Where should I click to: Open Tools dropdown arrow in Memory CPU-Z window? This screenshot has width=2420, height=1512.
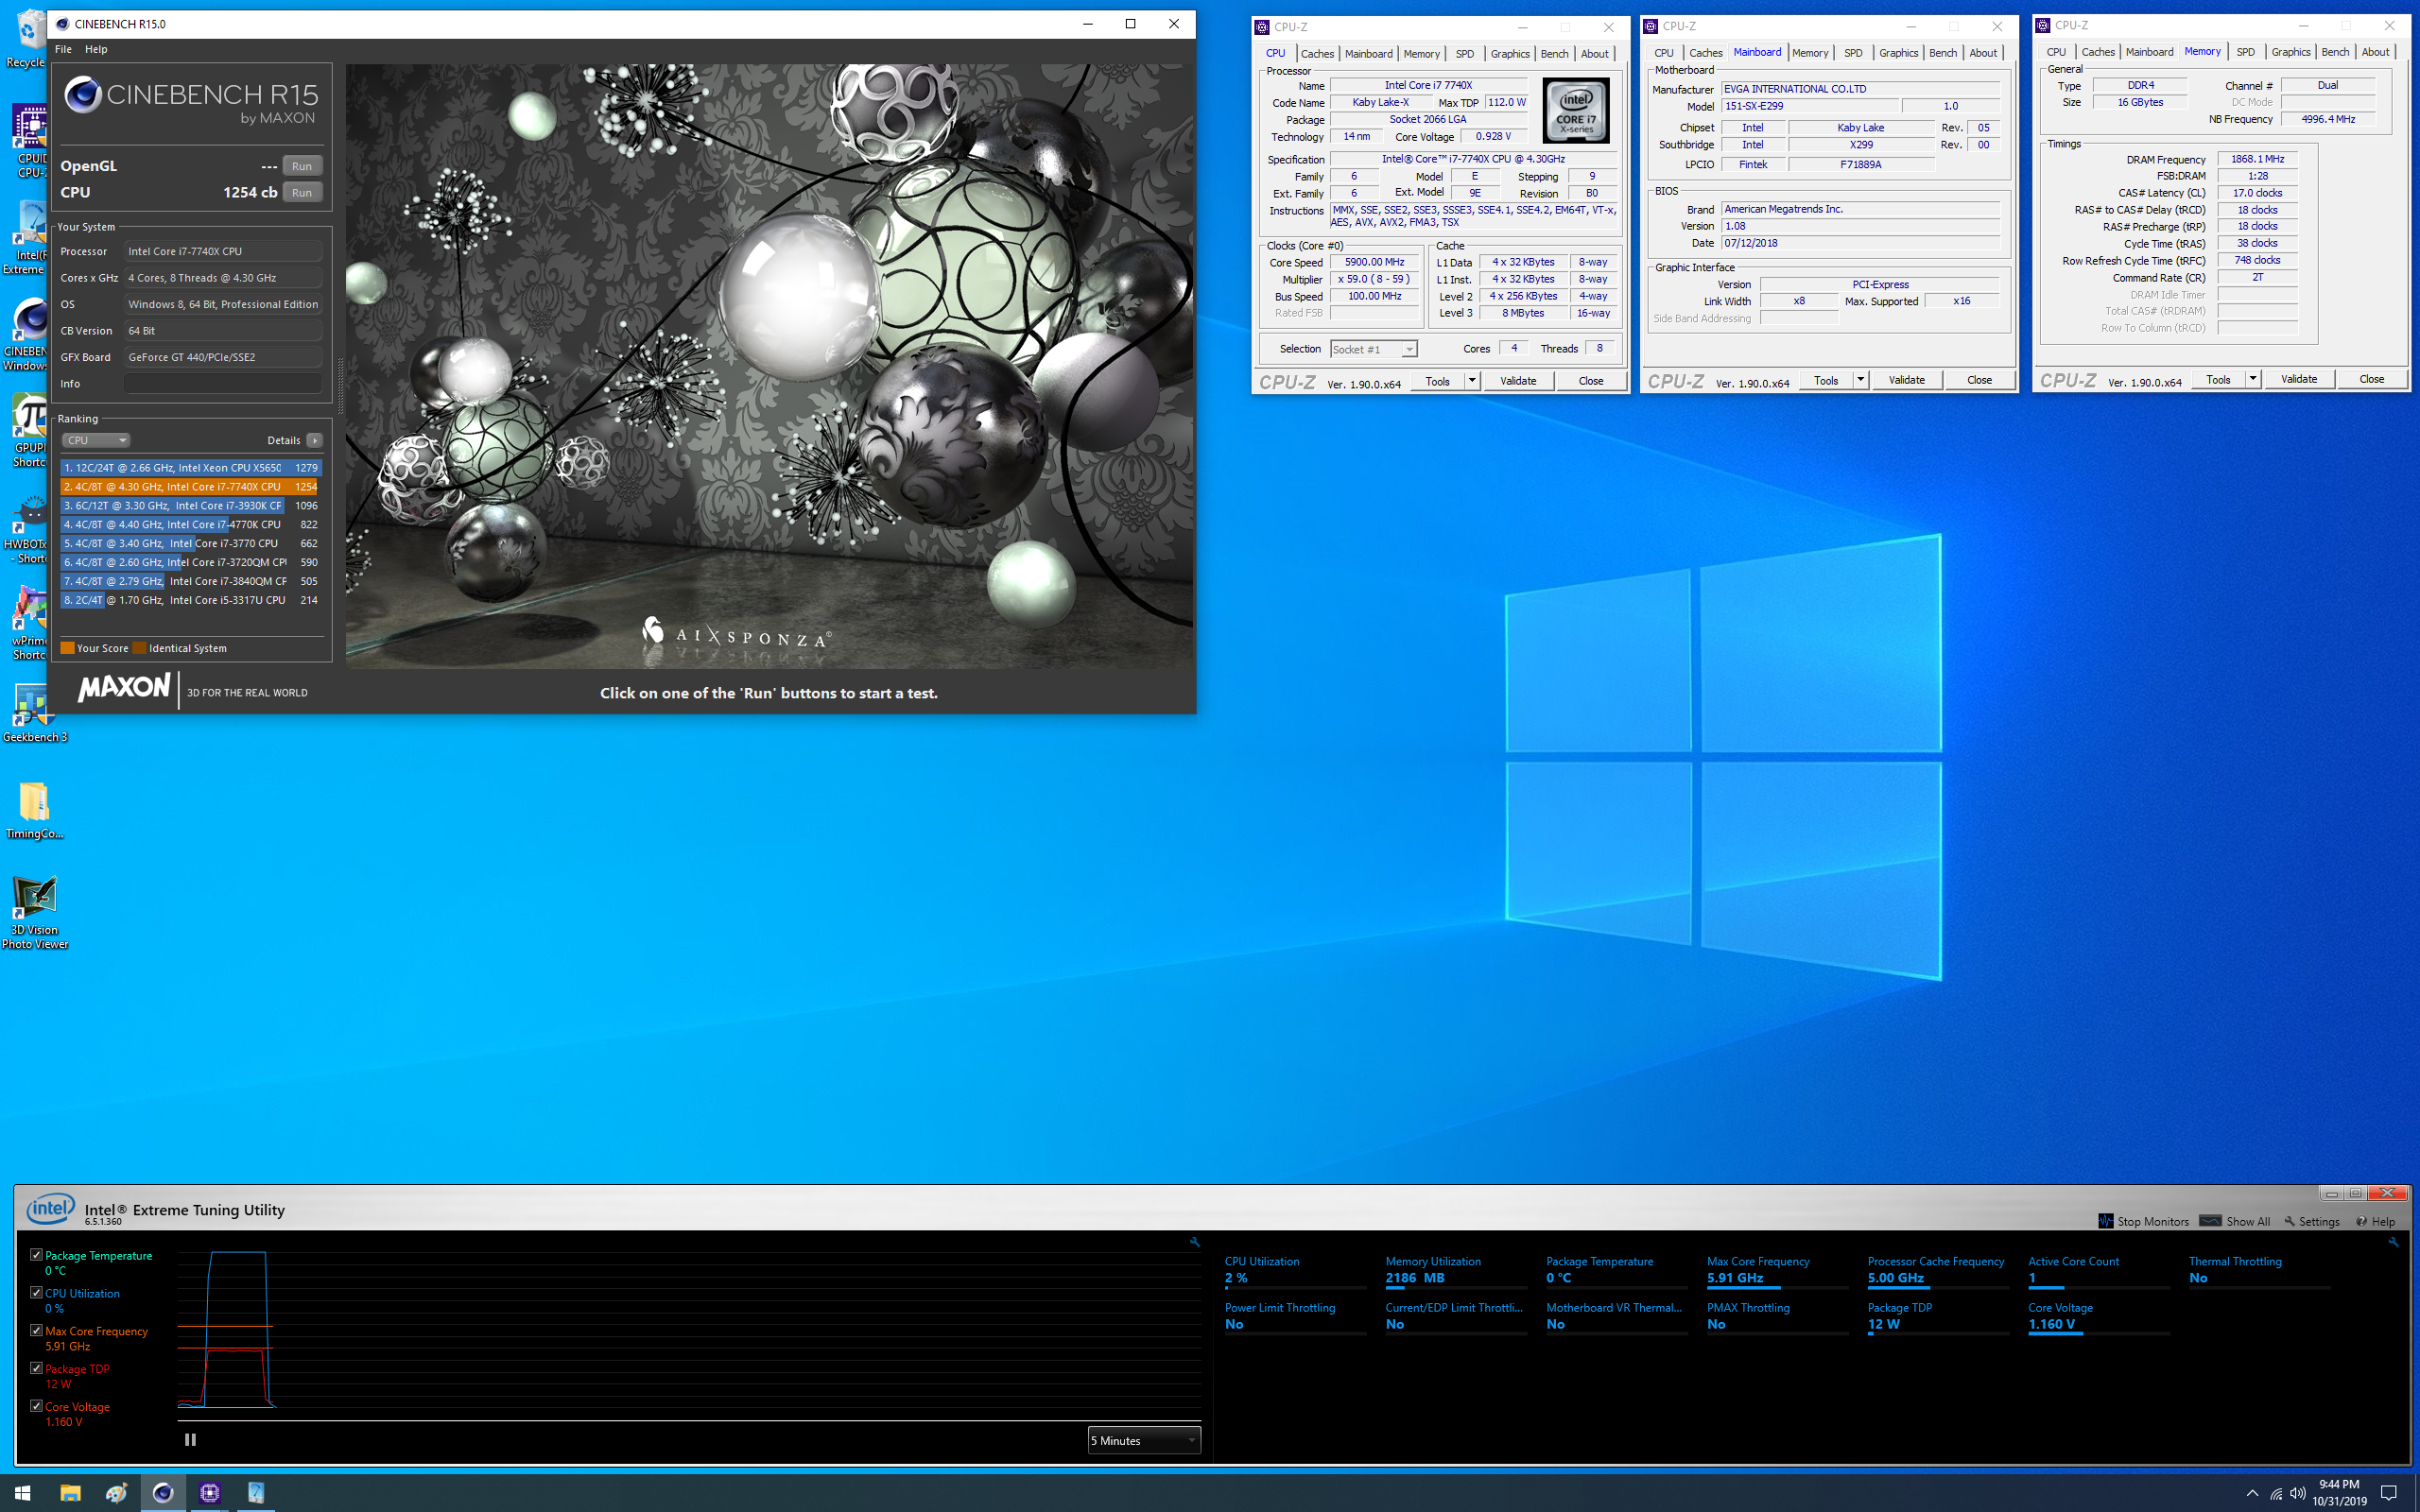2252,379
